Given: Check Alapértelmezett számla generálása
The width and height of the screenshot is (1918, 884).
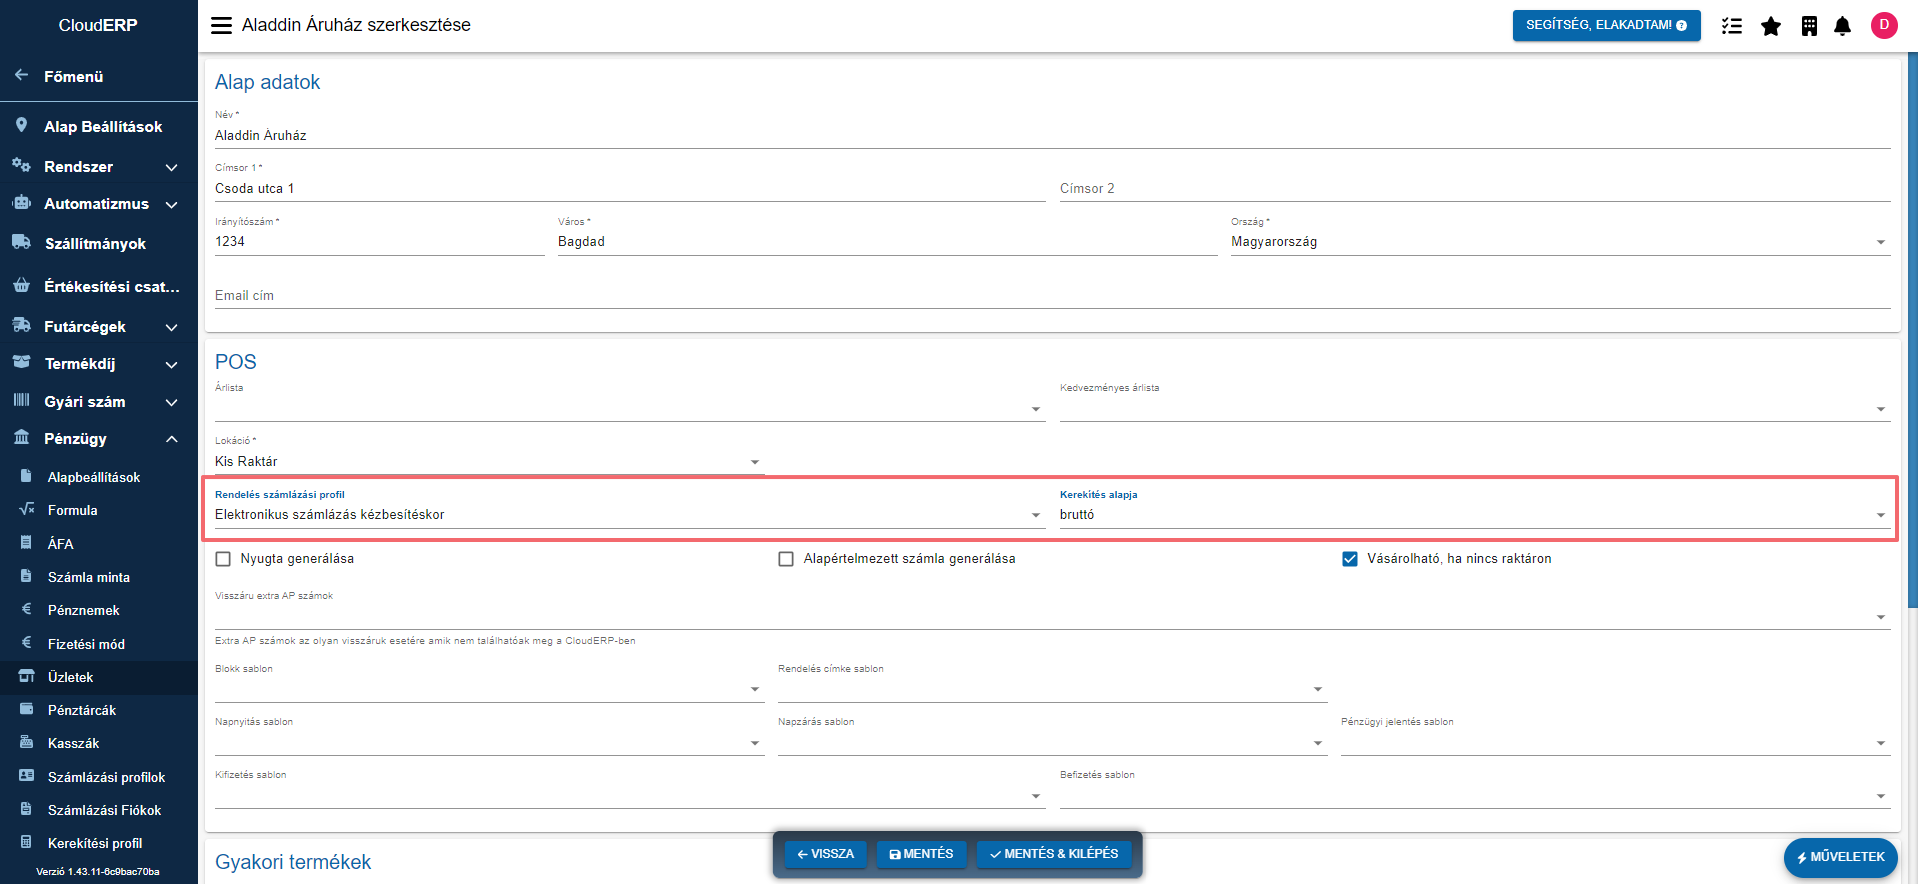Looking at the screenshot, I should (x=786, y=559).
